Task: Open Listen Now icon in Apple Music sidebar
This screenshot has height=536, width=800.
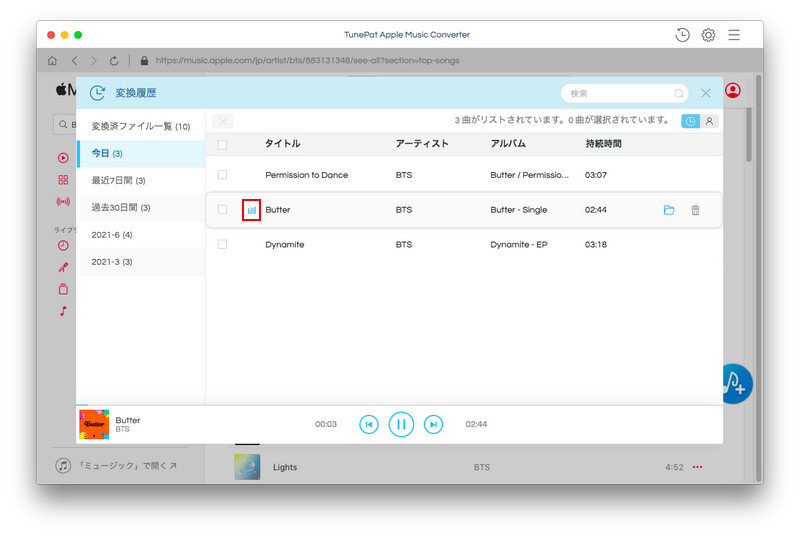Action: pos(63,158)
